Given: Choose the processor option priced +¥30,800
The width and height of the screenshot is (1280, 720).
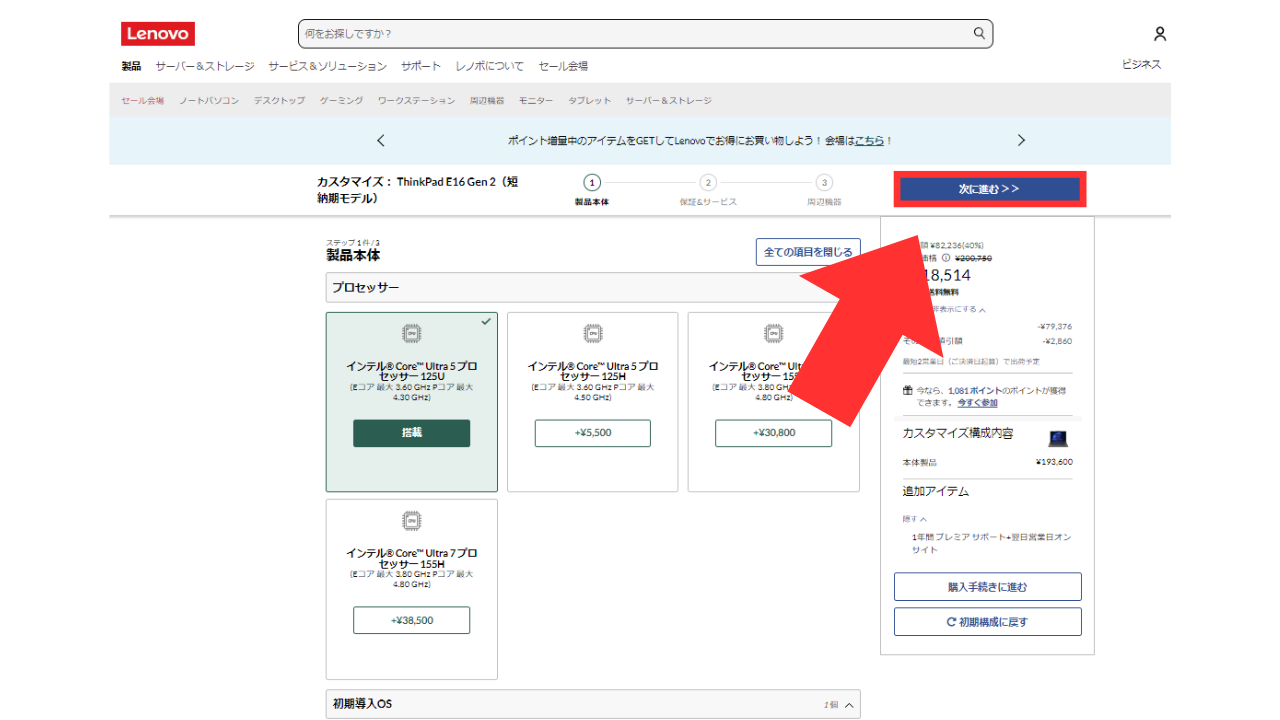Looking at the screenshot, I should point(772,433).
